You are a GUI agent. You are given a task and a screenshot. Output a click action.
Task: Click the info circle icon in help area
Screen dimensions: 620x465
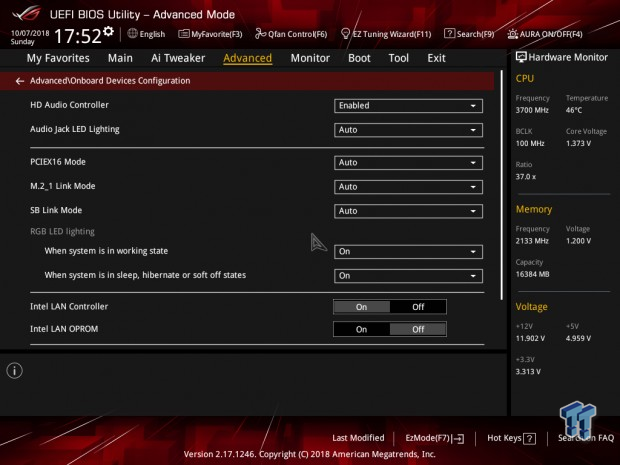(x=15, y=370)
